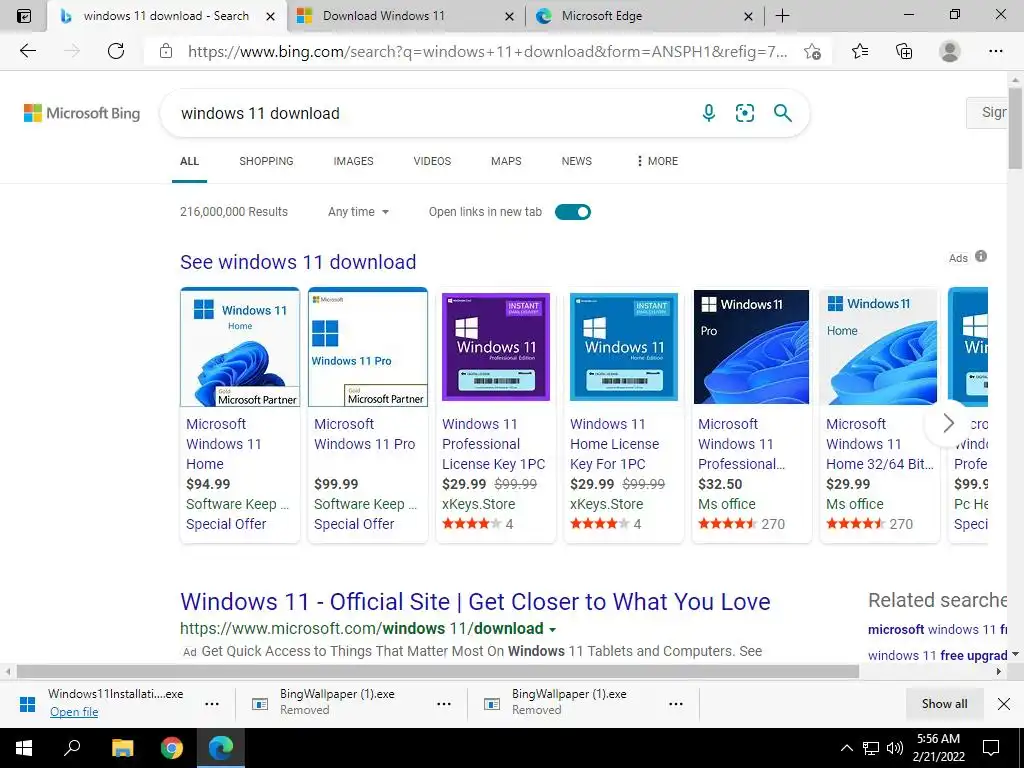Select the NEWS search tab
This screenshot has height=768, width=1024.
pyautogui.click(x=577, y=161)
